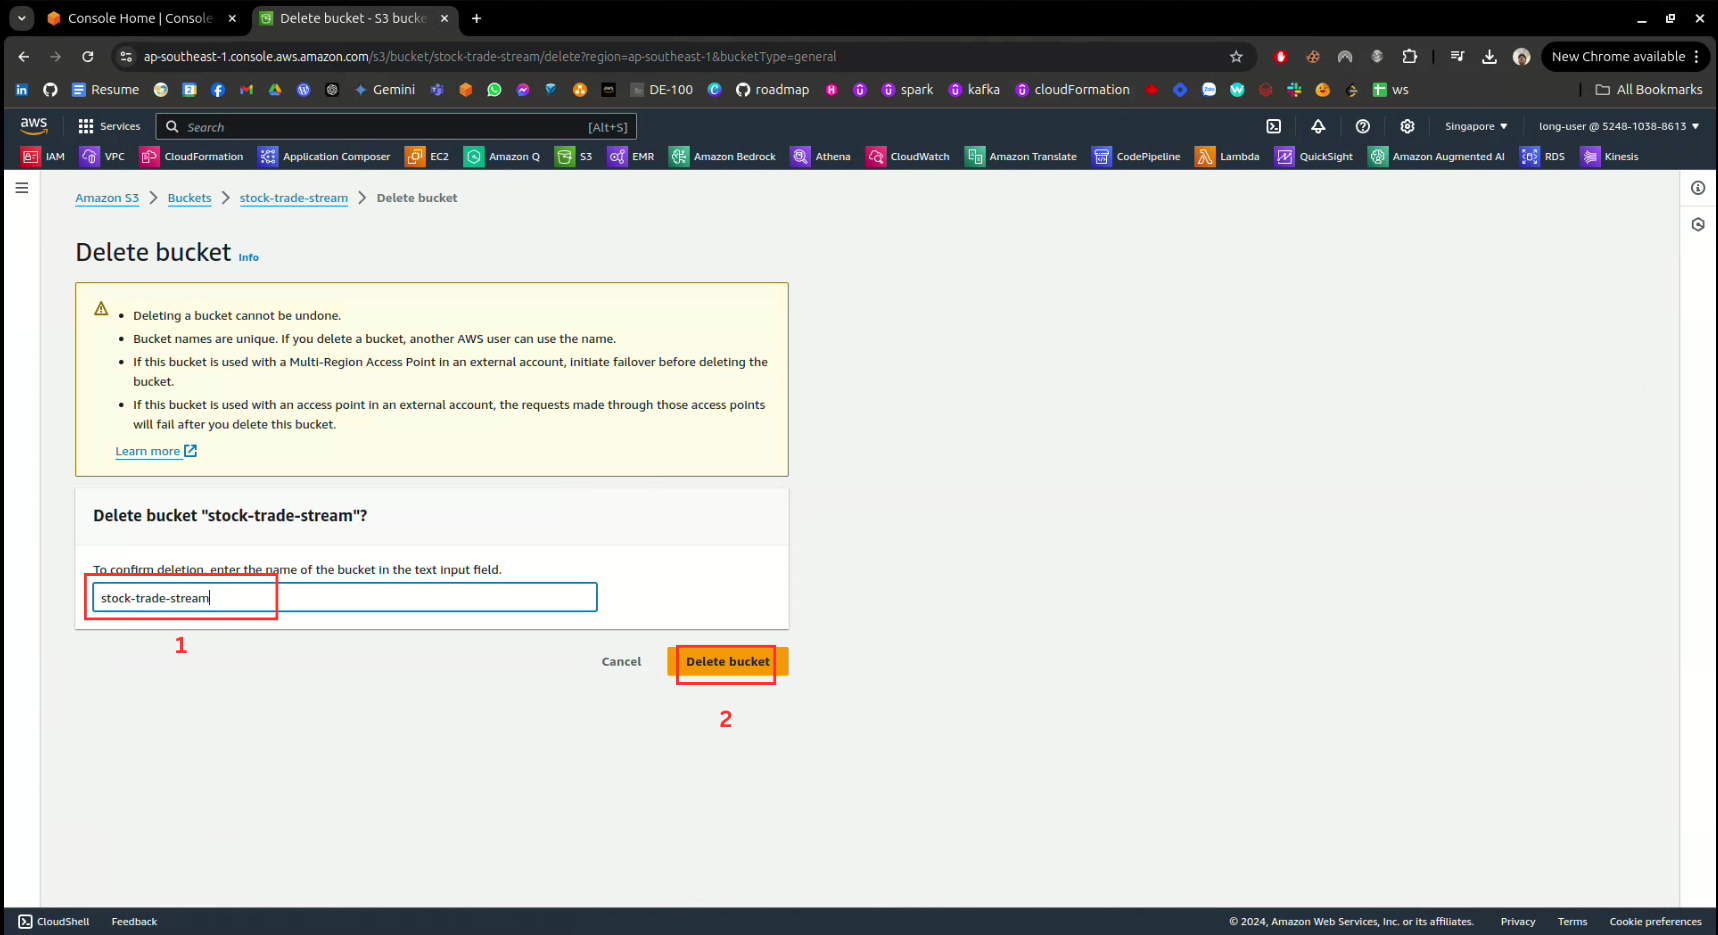Open the Learn more link
The image size is (1718, 935).
[x=148, y=452]
